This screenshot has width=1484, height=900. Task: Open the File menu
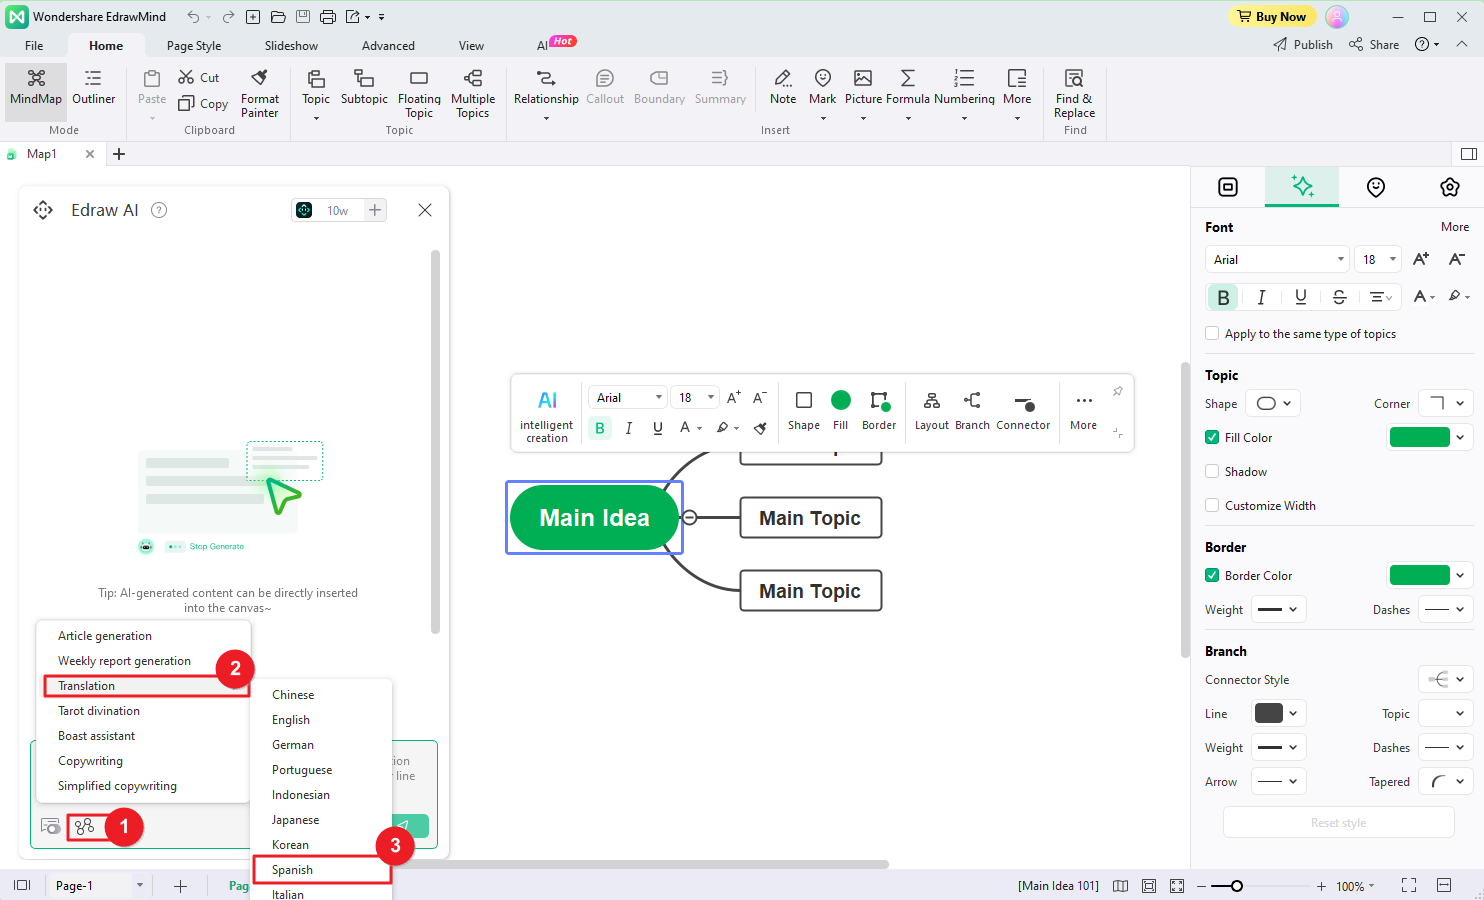click(34, 46)
